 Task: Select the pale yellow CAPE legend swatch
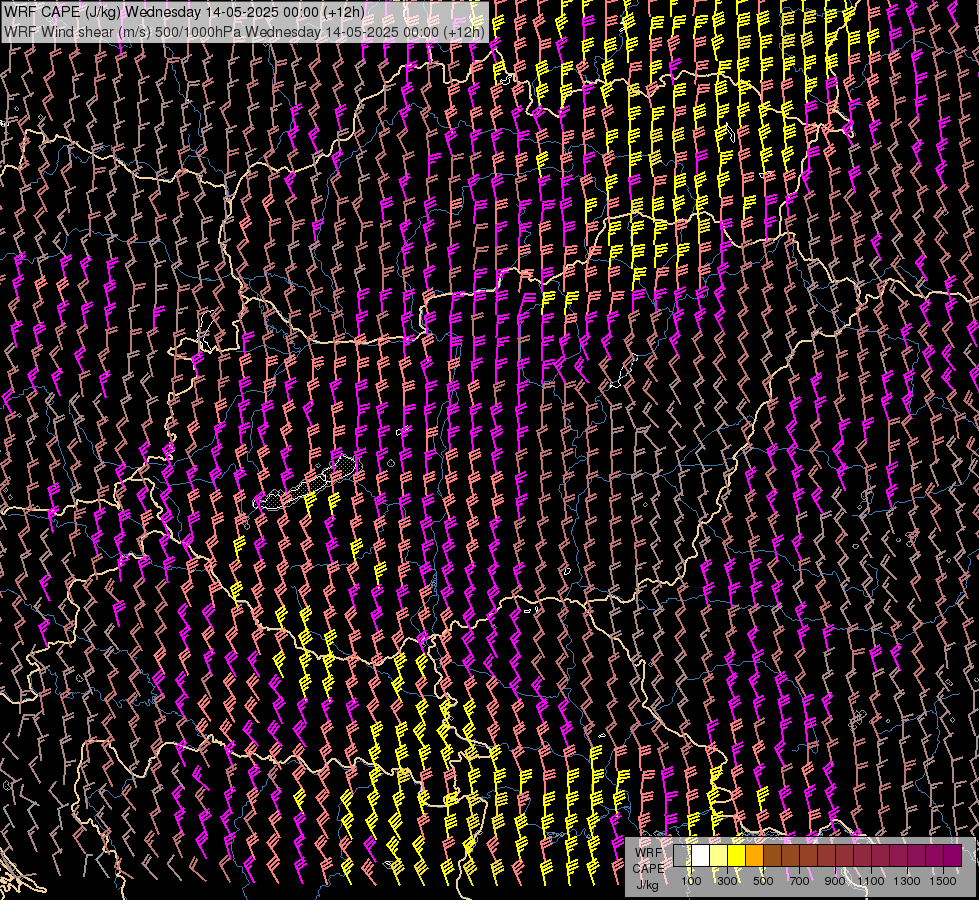[719, 855]
